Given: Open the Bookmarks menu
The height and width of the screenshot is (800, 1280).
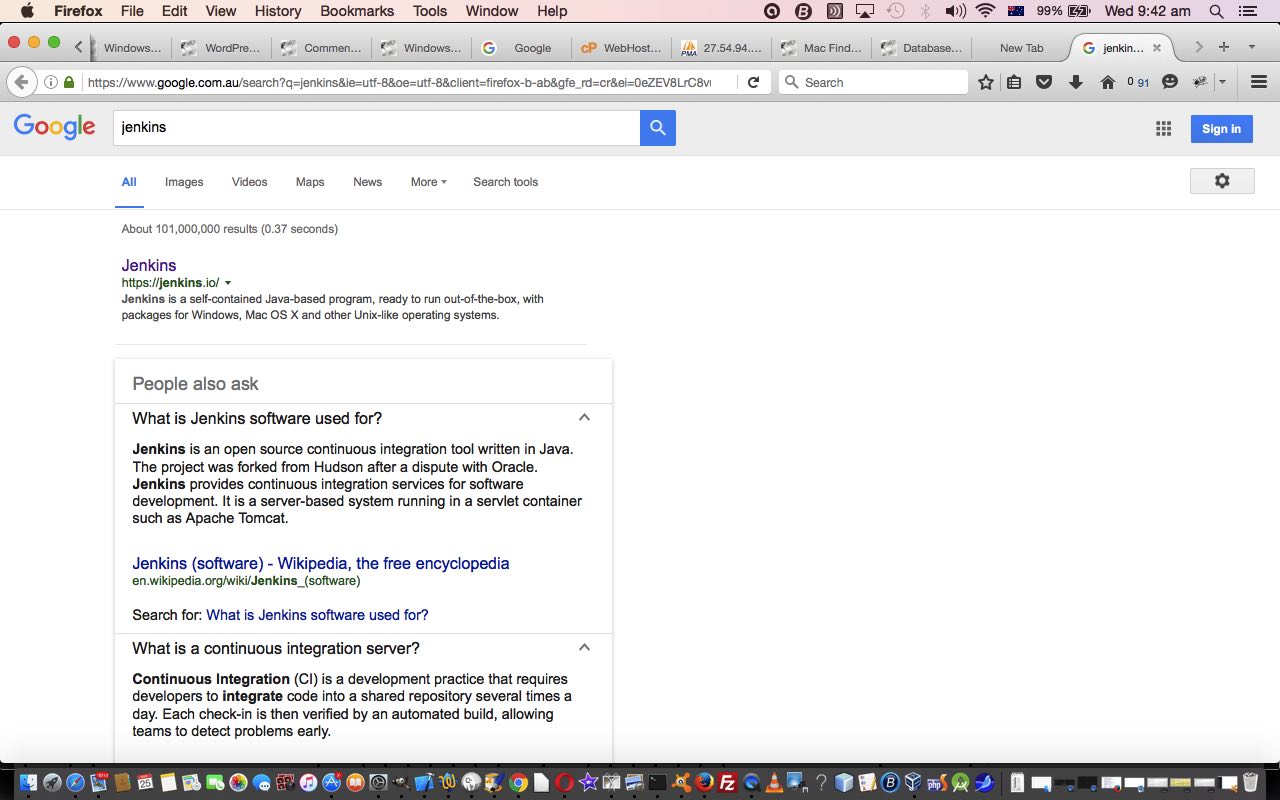Looking at the screenshot, I should click(x=356, y=11).
